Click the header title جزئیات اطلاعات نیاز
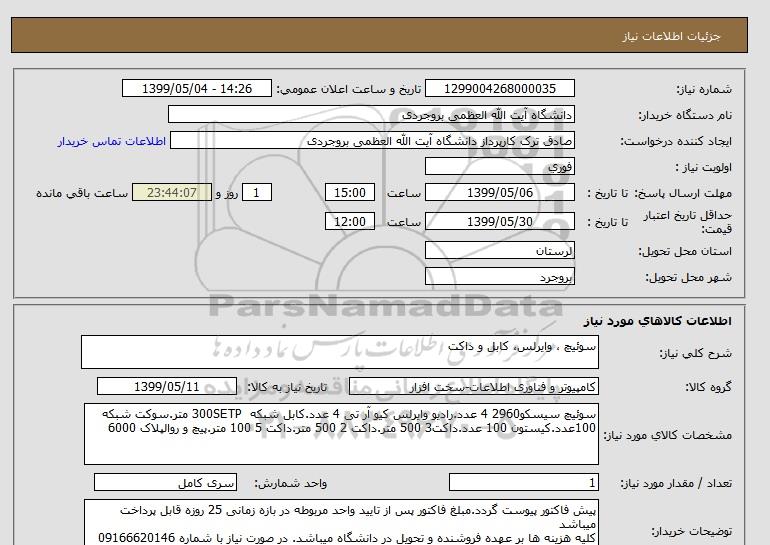Image resolution: width=770 pixels, height=545 pixels. [672, 36]
